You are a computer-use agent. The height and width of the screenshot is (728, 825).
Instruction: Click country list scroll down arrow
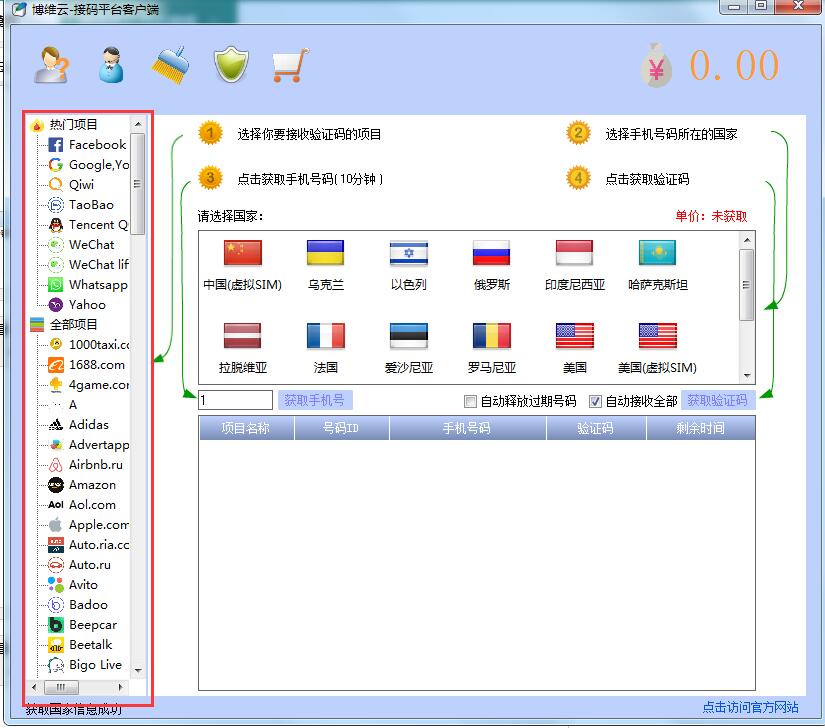[747, 376]
